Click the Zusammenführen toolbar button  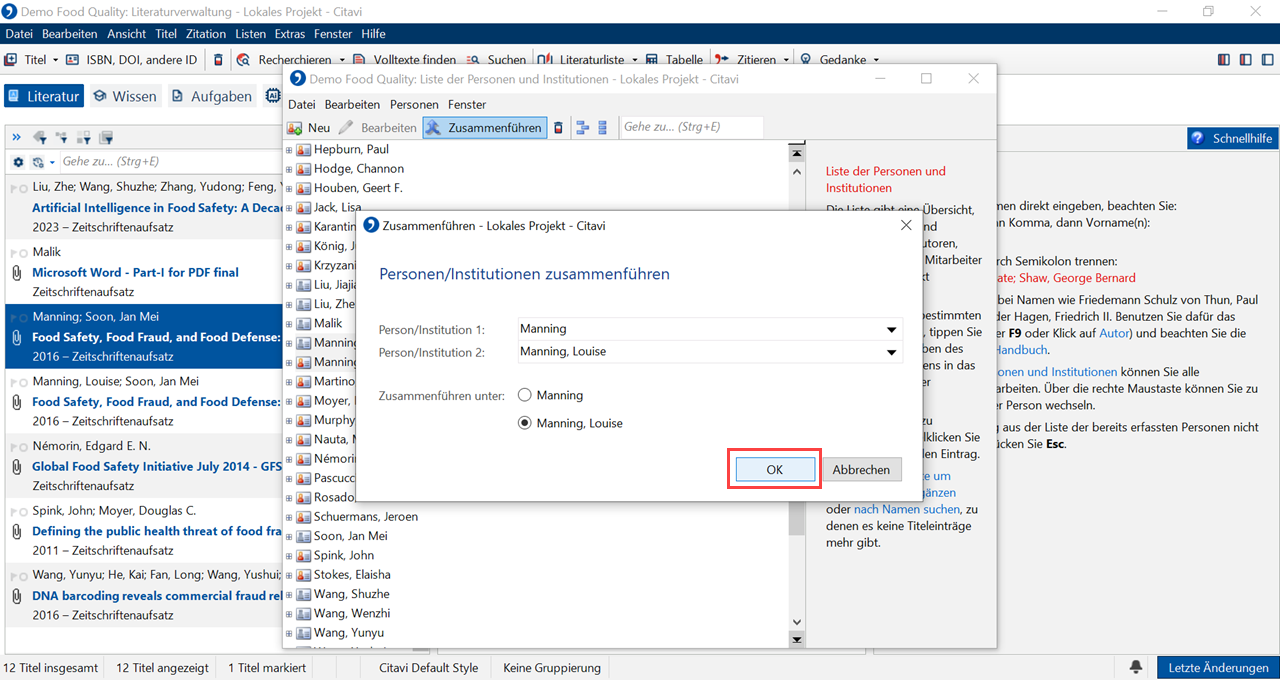pos(484,128)
